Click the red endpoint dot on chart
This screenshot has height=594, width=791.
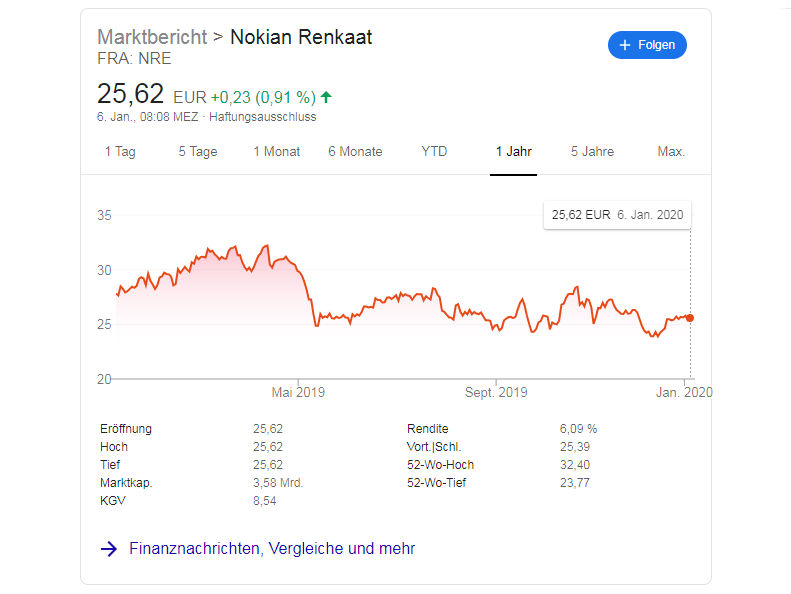[690, 318]
